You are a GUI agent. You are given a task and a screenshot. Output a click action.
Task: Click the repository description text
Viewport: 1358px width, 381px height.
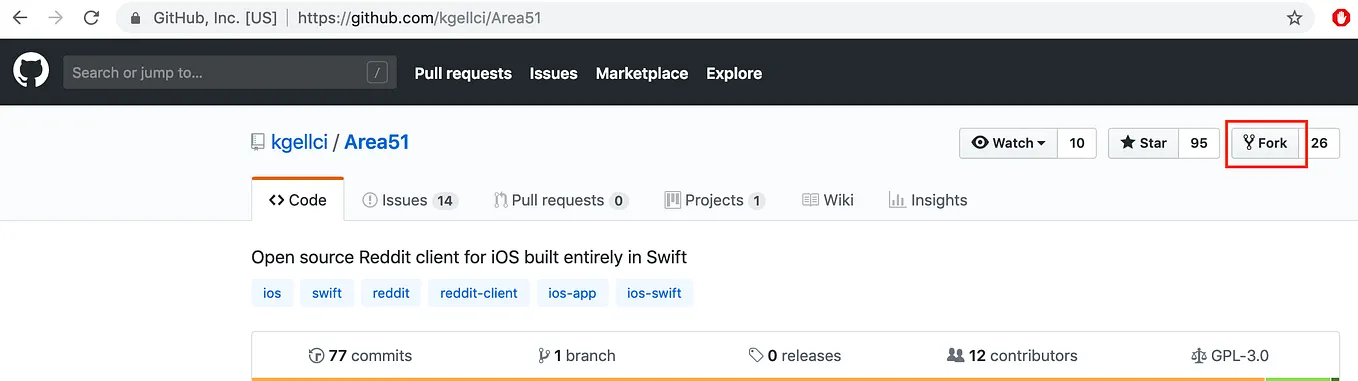pyautogui.click(x=469, y=257)
